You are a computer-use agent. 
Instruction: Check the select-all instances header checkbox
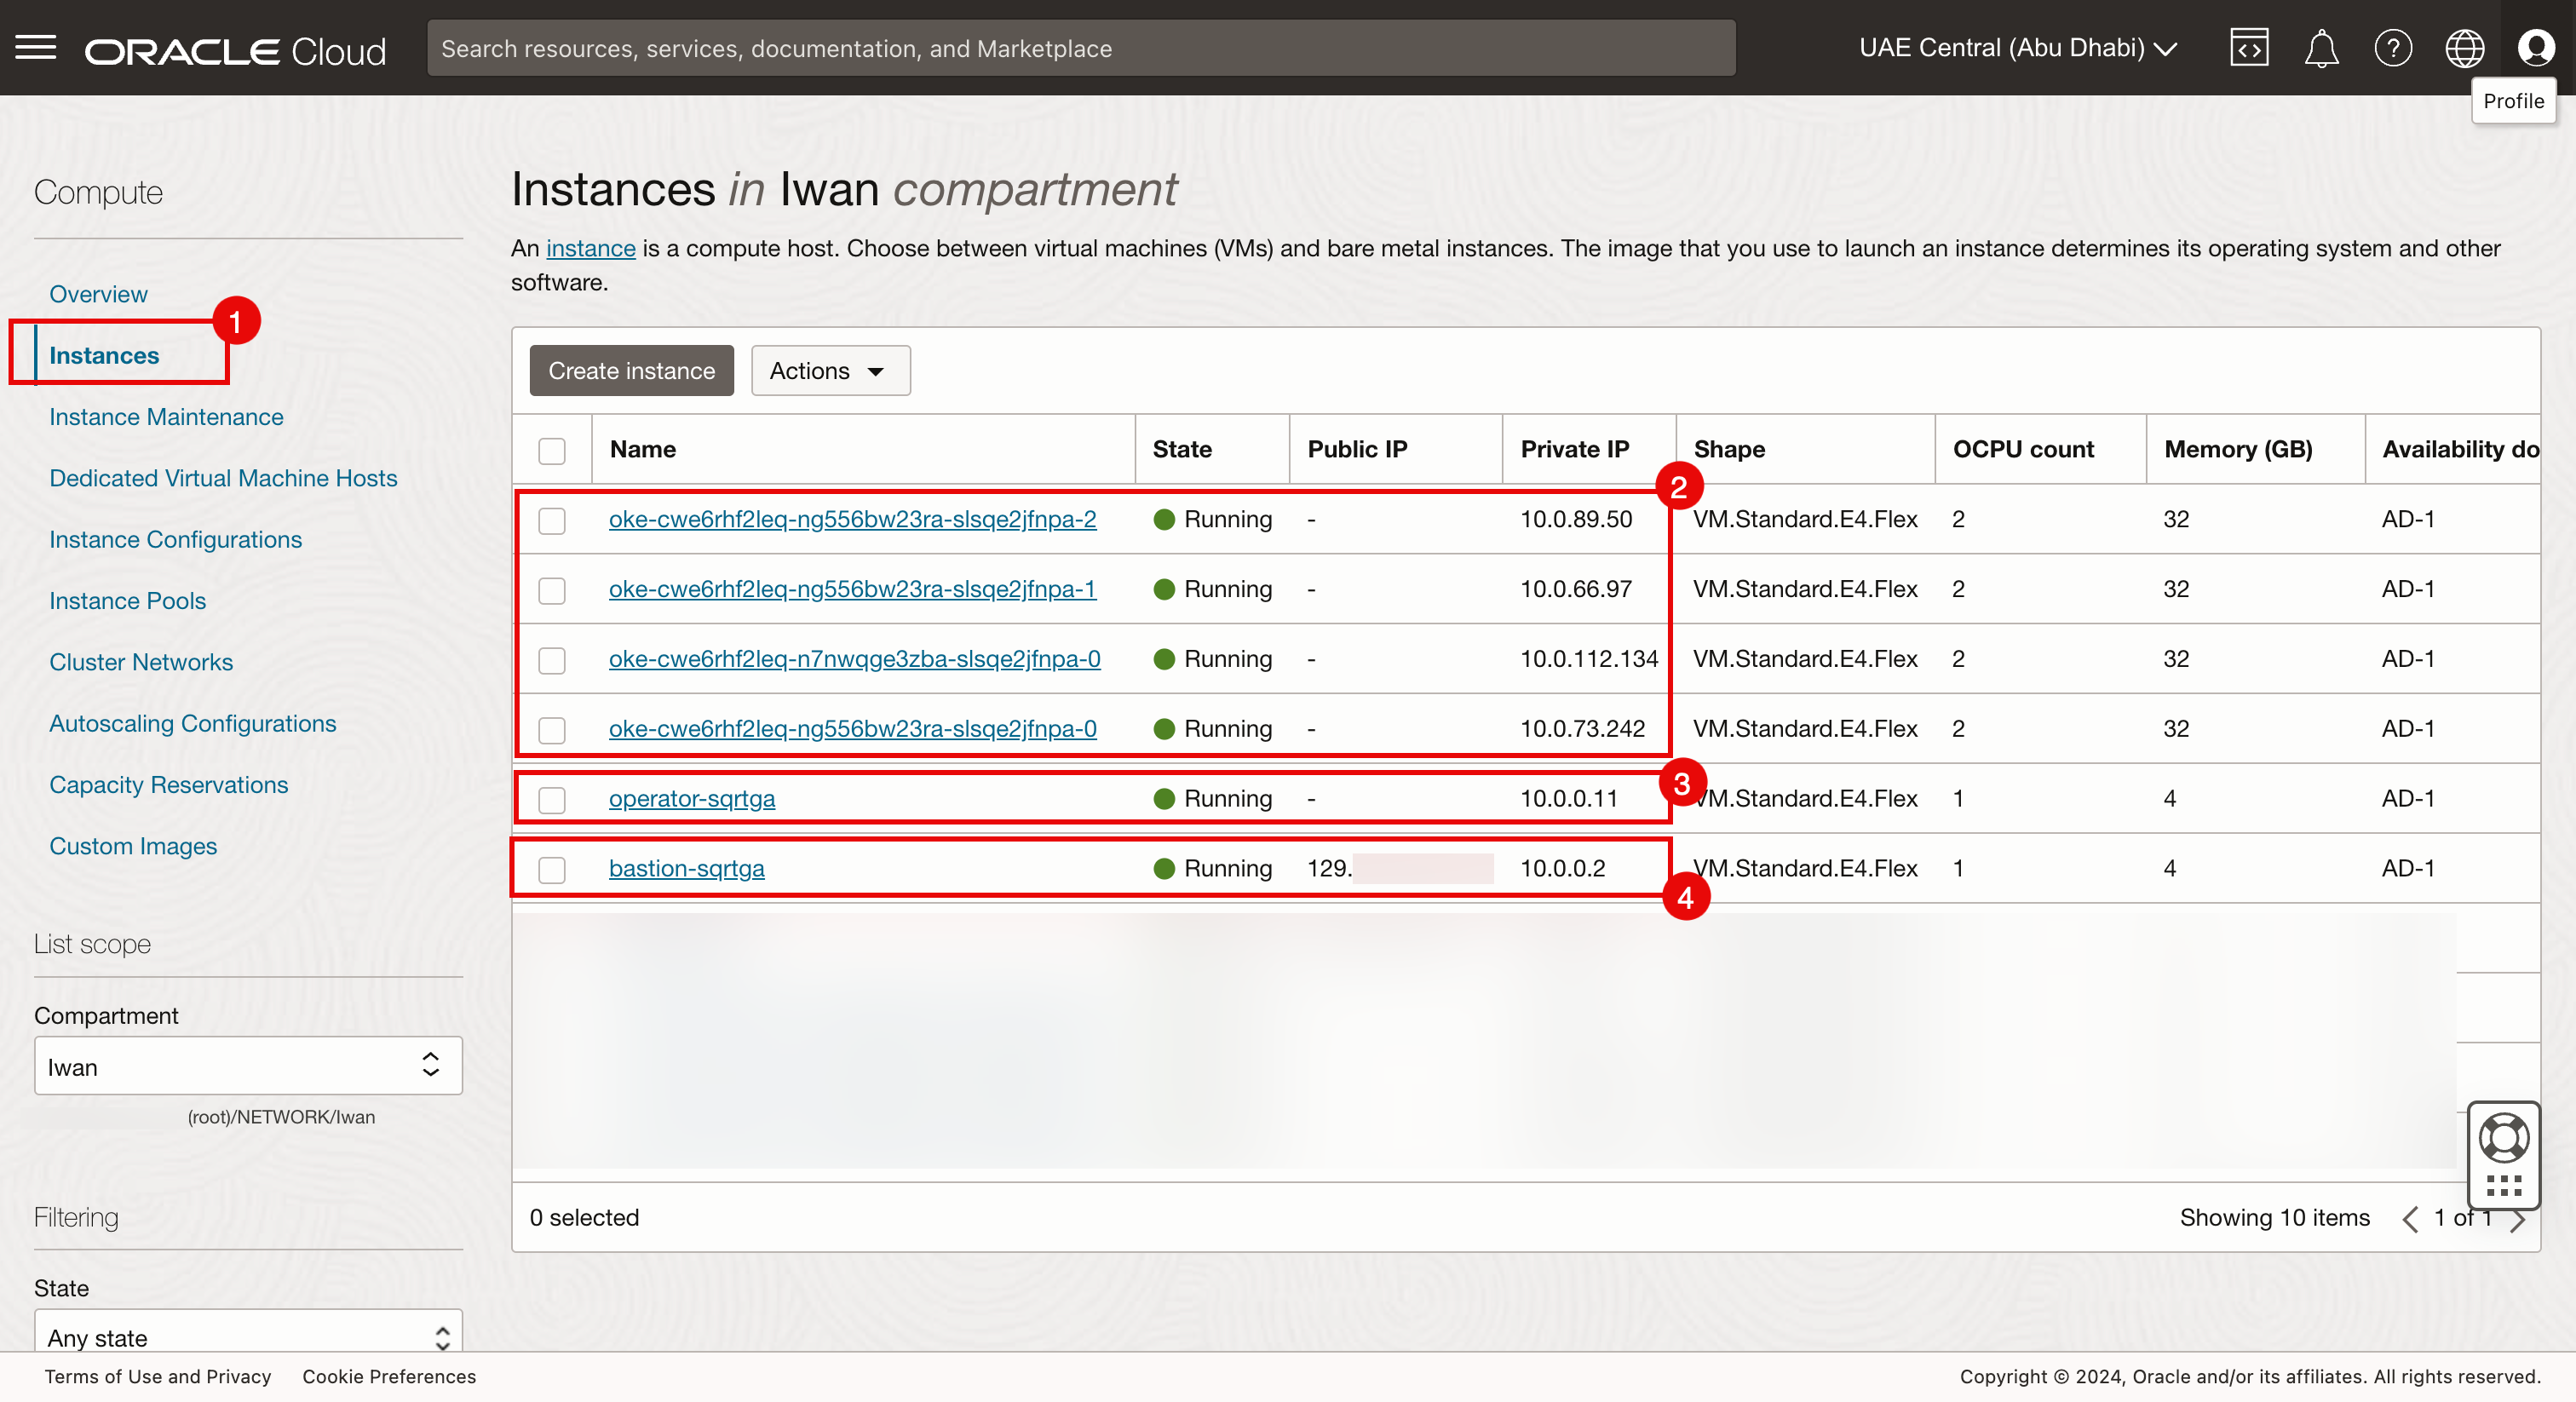[x=552, y=450]
